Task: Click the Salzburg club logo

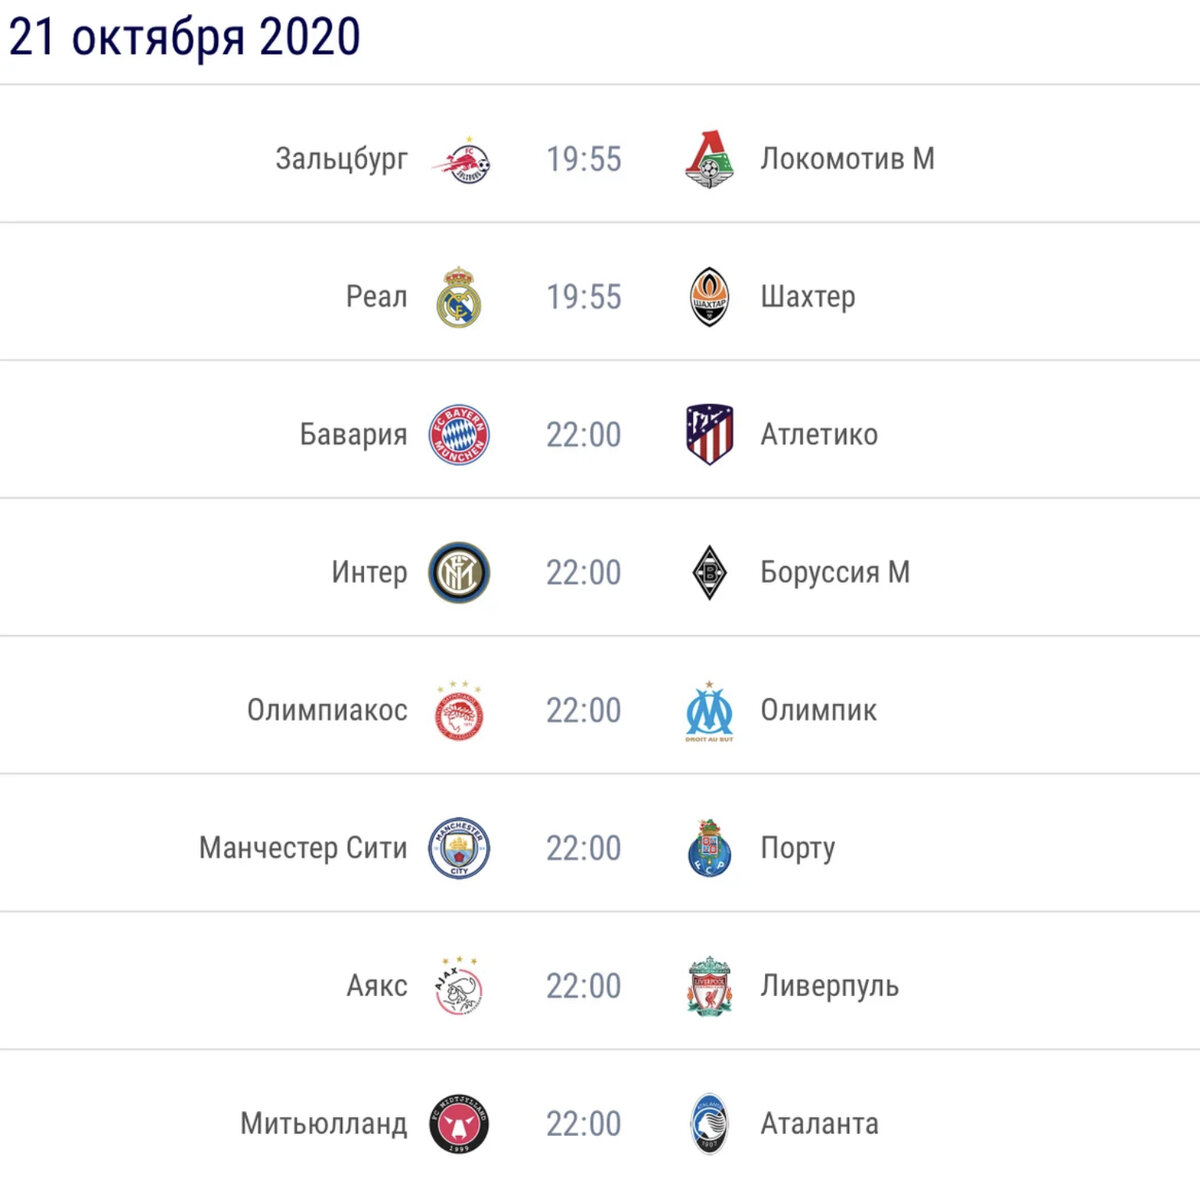Action: tap(460, 160)
